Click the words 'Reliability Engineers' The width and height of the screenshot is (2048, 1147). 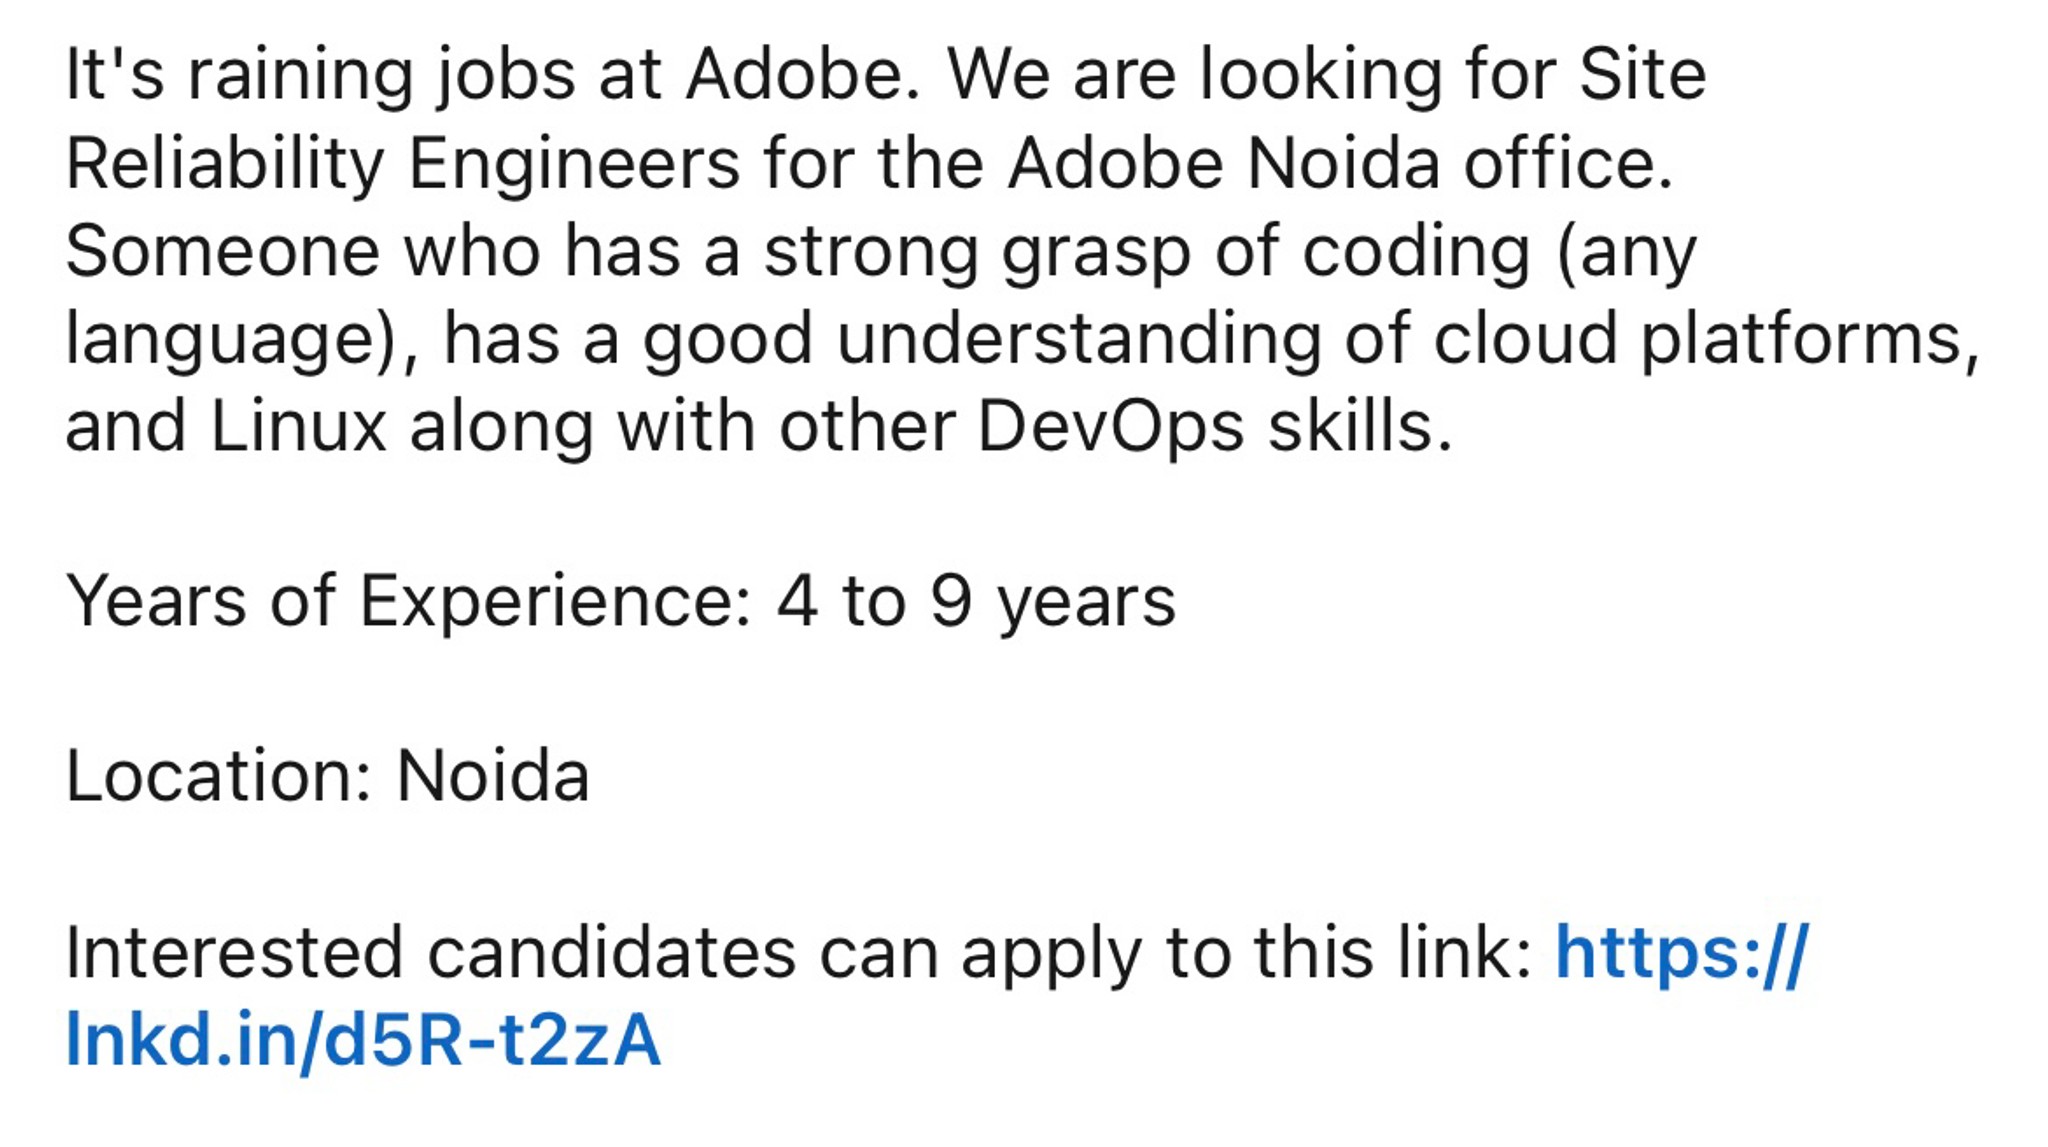(x=402, y=164)
